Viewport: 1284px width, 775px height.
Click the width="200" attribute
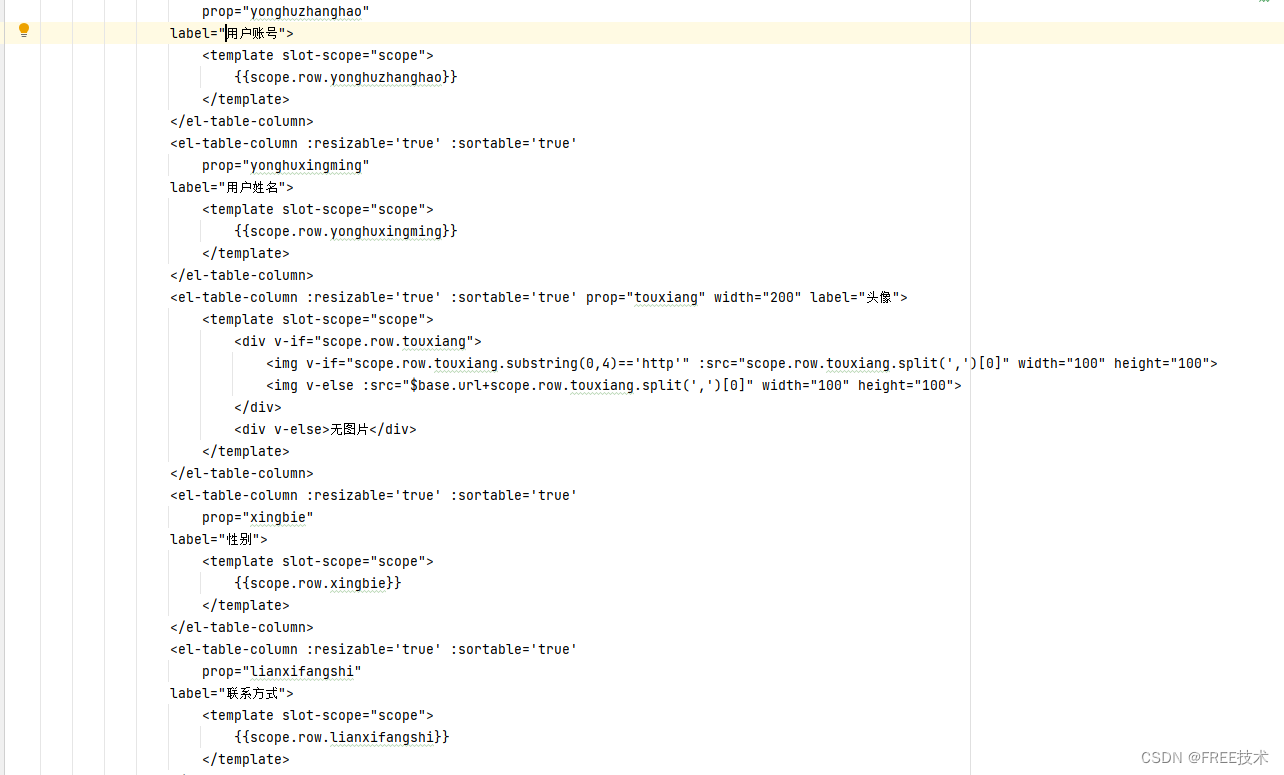pos(757,297)
